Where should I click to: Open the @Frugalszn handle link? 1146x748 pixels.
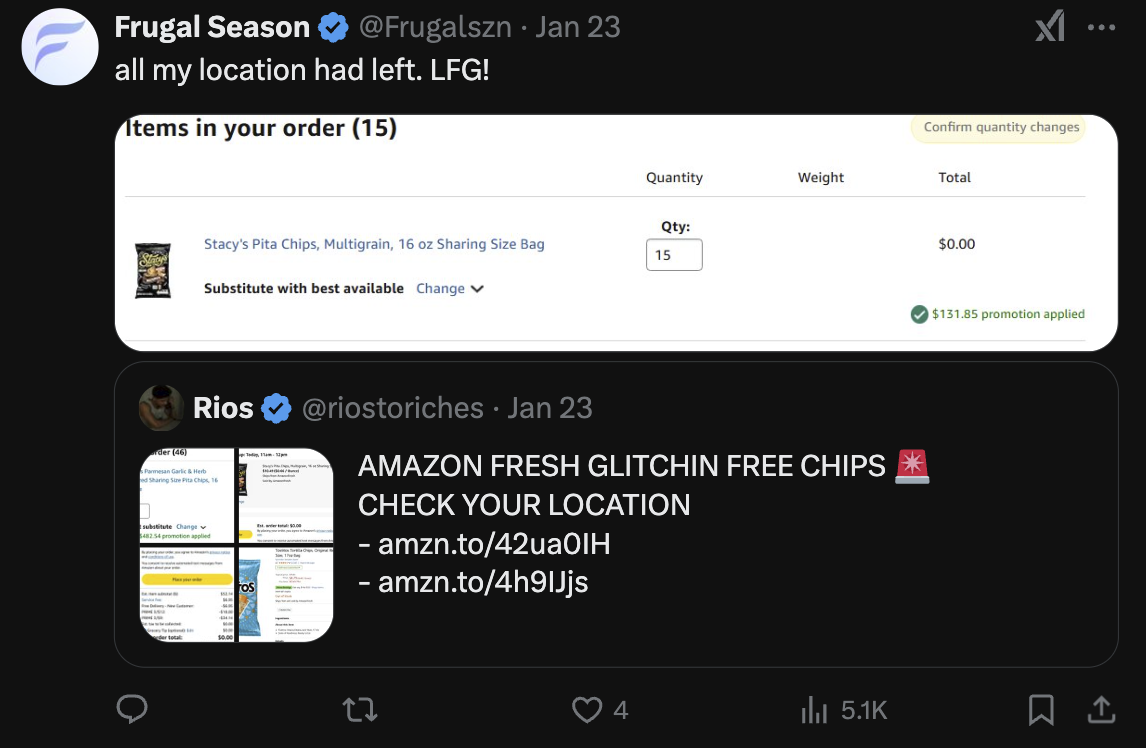pyautogui.click(x=436, y=28)
